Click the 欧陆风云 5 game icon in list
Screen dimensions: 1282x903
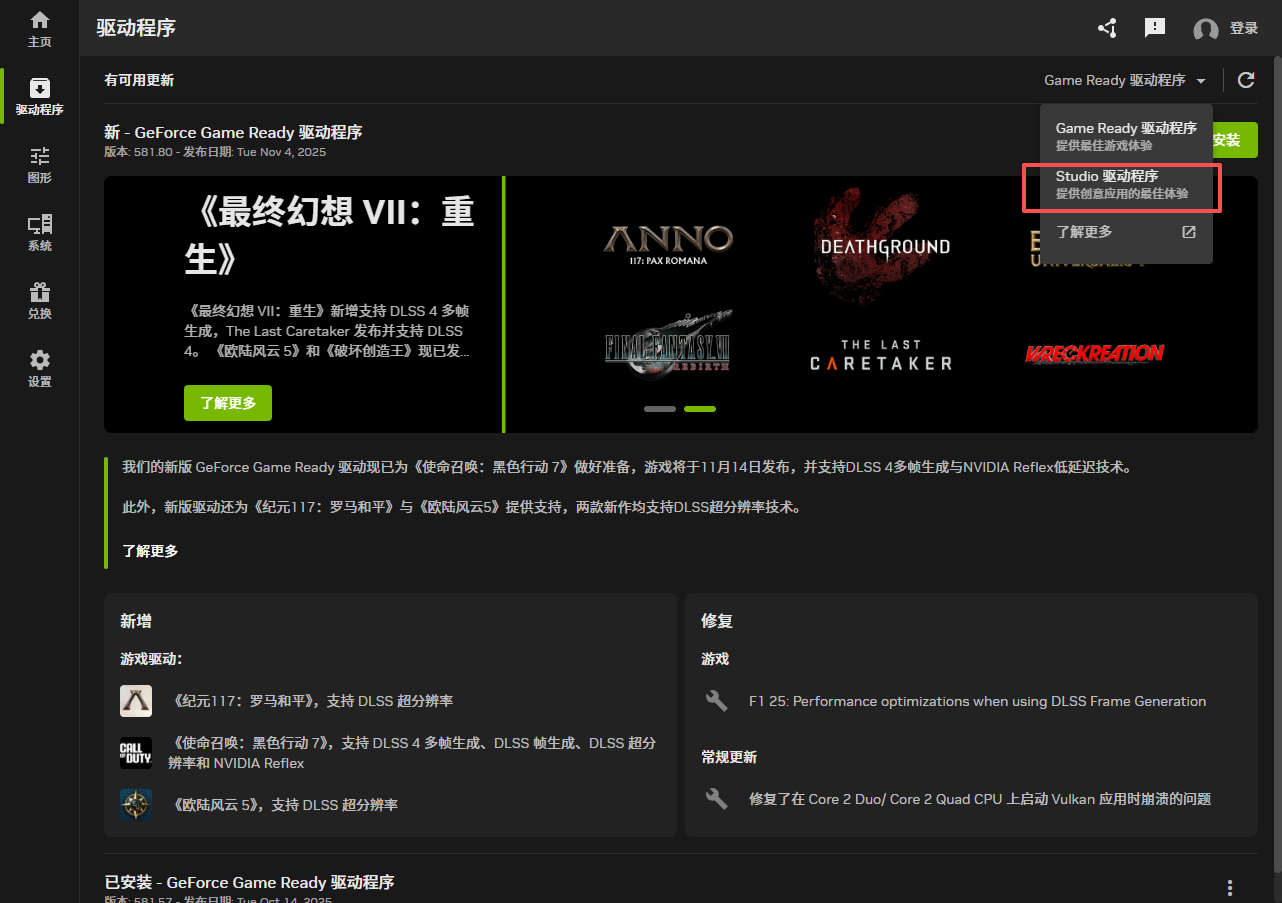(x=136, y=805)
